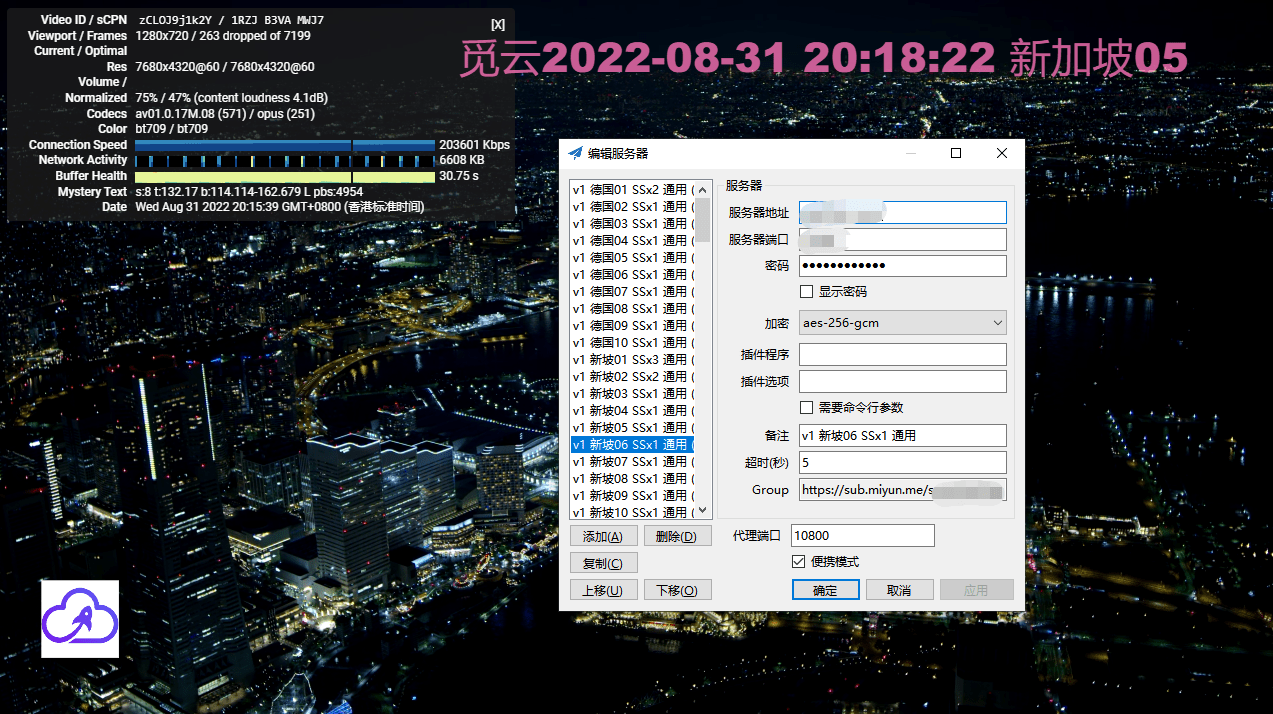1273x714 pixels.
Task: Select the server entry v1 德国01 SSx2 通用
Action: 631,189
